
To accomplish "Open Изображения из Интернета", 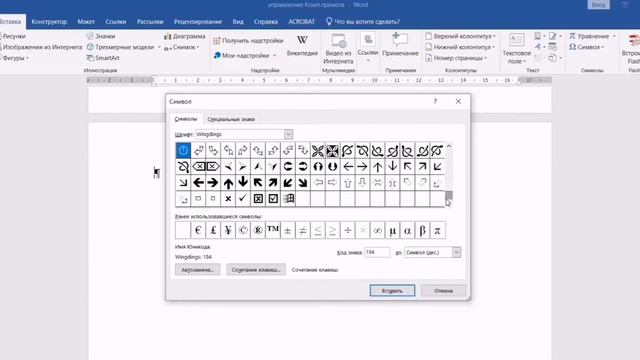I will [x=41, y=47].
